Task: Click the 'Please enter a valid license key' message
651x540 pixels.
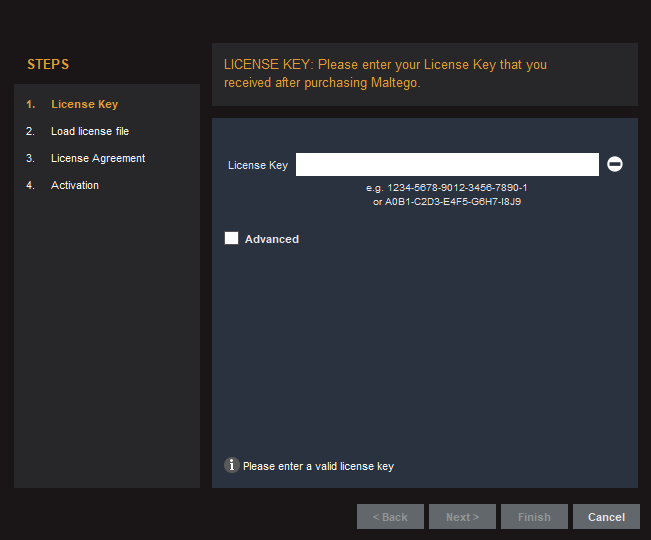Action: point(318,466)
